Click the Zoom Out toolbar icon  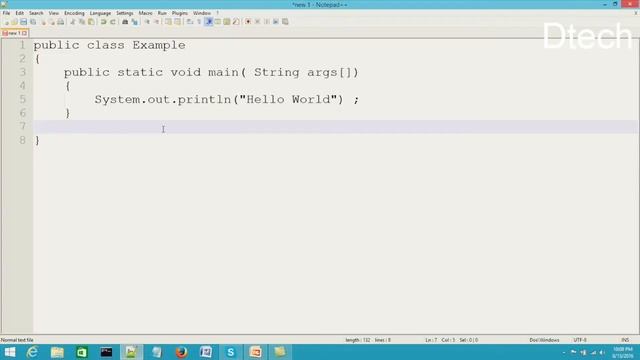pos(156,22)
